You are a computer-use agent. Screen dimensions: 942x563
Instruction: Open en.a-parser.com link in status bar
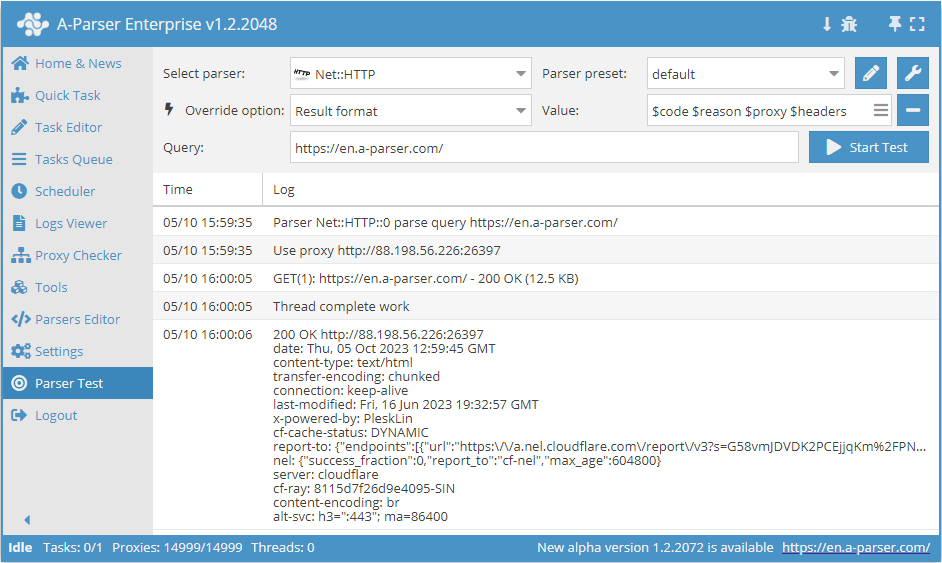[855, 547]
